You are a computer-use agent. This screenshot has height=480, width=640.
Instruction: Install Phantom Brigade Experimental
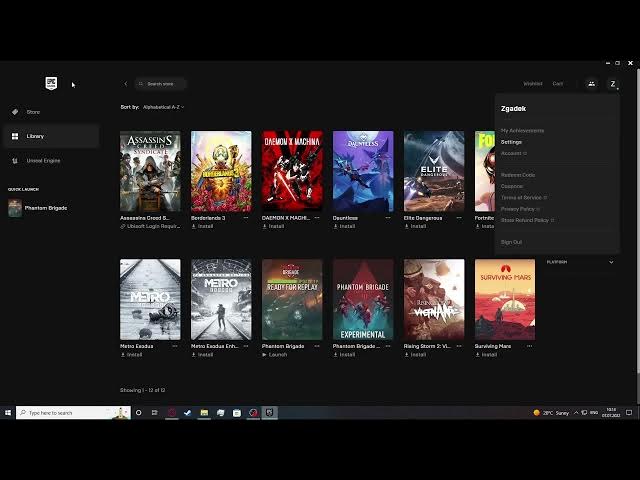point(344,355)
